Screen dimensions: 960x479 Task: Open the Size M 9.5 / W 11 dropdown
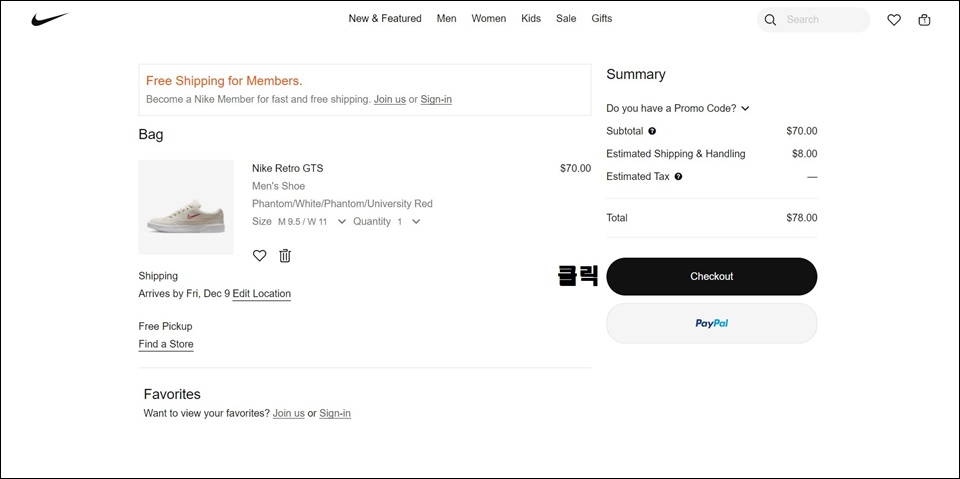pos(299,222)
